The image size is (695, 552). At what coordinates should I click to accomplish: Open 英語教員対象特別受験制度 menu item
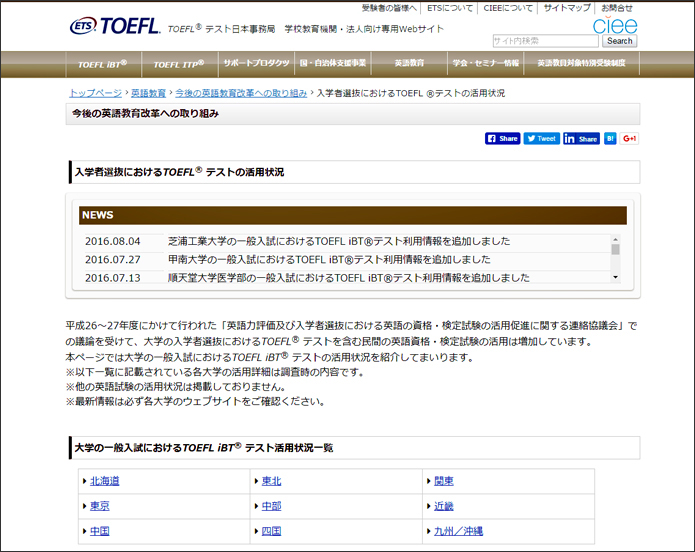(x=582, y=63)
